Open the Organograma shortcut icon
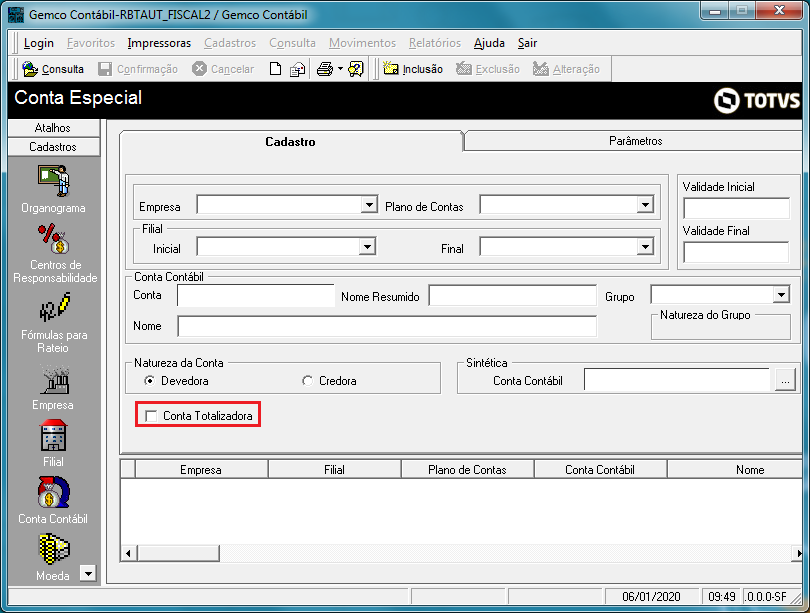The image size is (810, 613). coord(54,181)
